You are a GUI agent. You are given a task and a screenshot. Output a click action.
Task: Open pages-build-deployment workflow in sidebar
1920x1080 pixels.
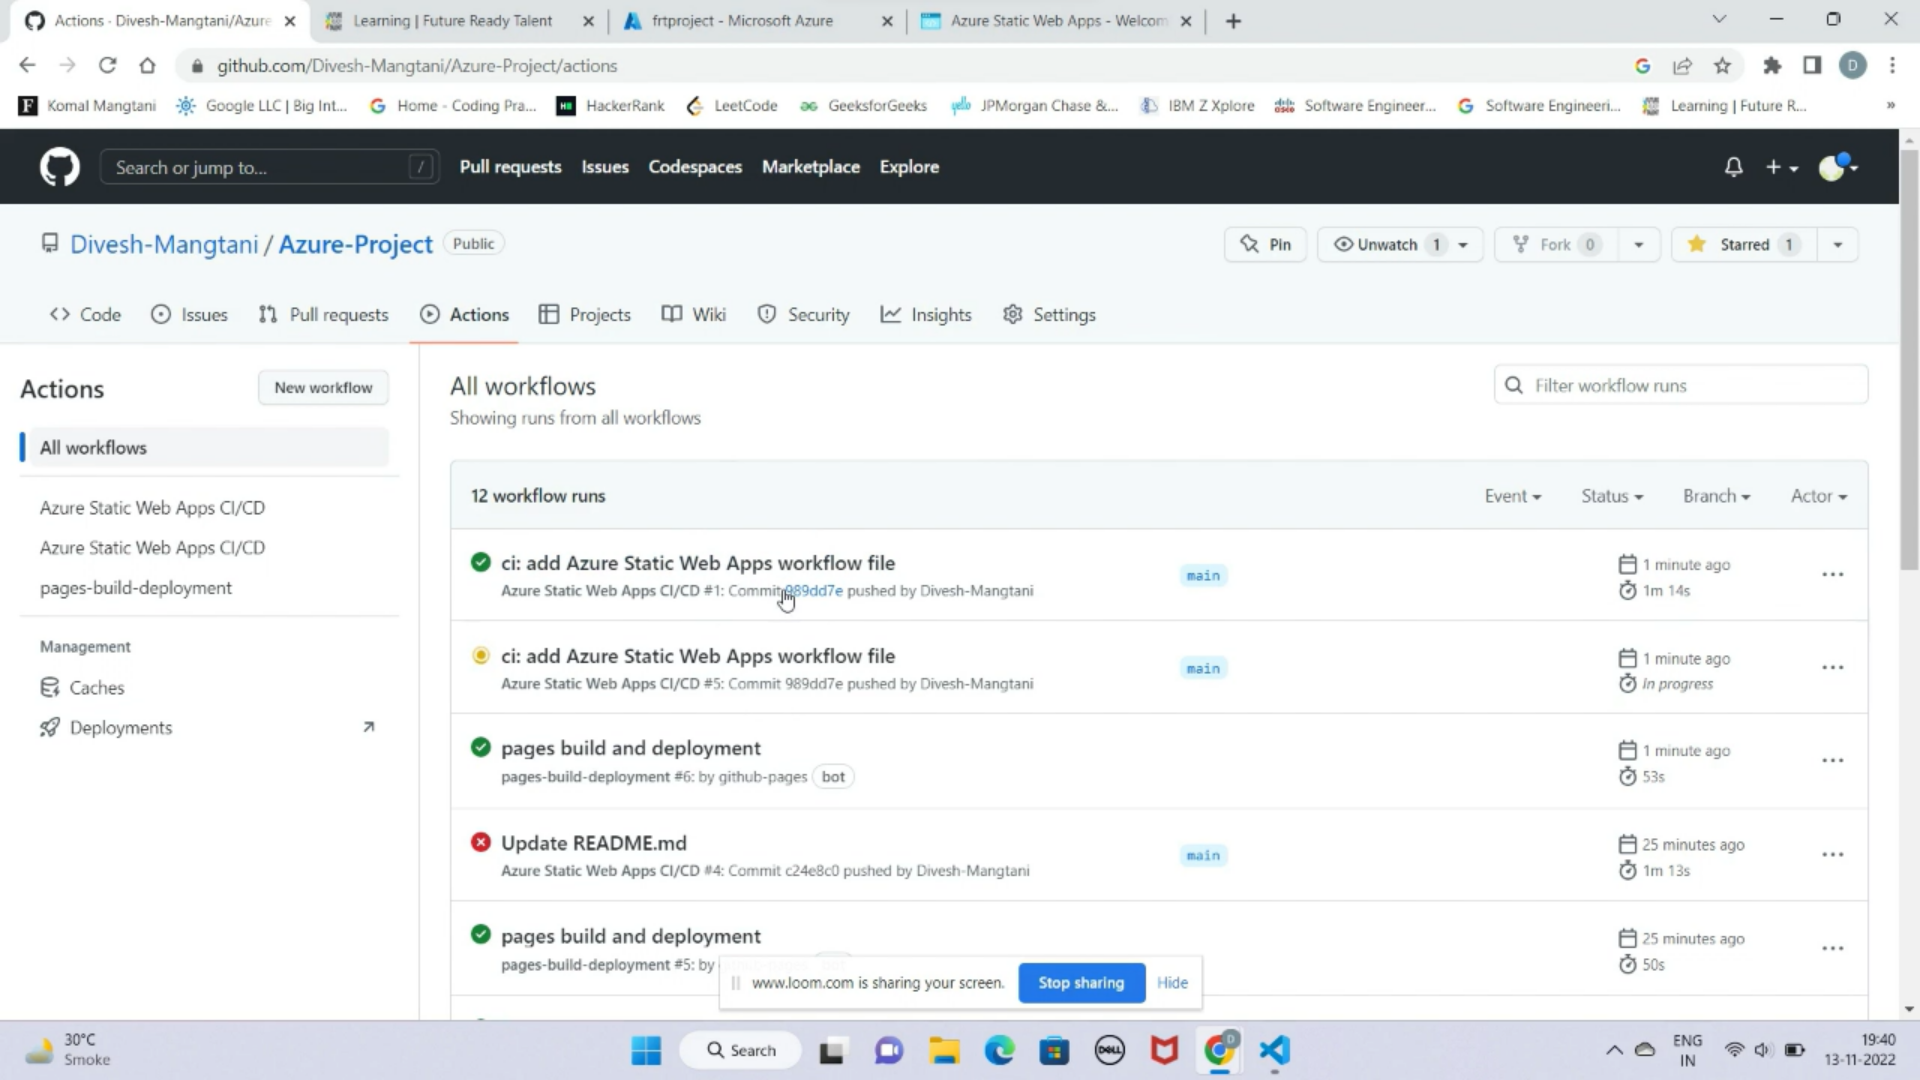(135, 587)
